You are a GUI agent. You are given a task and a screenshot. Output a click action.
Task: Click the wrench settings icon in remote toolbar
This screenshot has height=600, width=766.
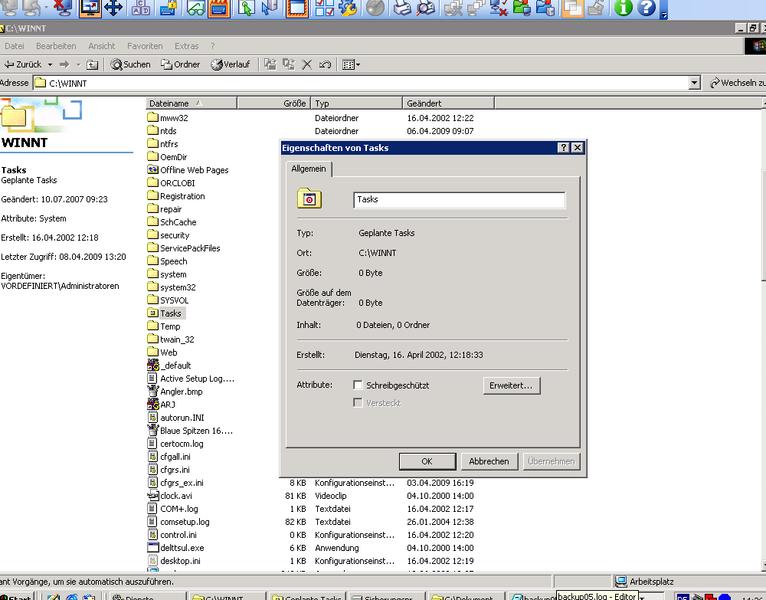click(x=348, y=8)
